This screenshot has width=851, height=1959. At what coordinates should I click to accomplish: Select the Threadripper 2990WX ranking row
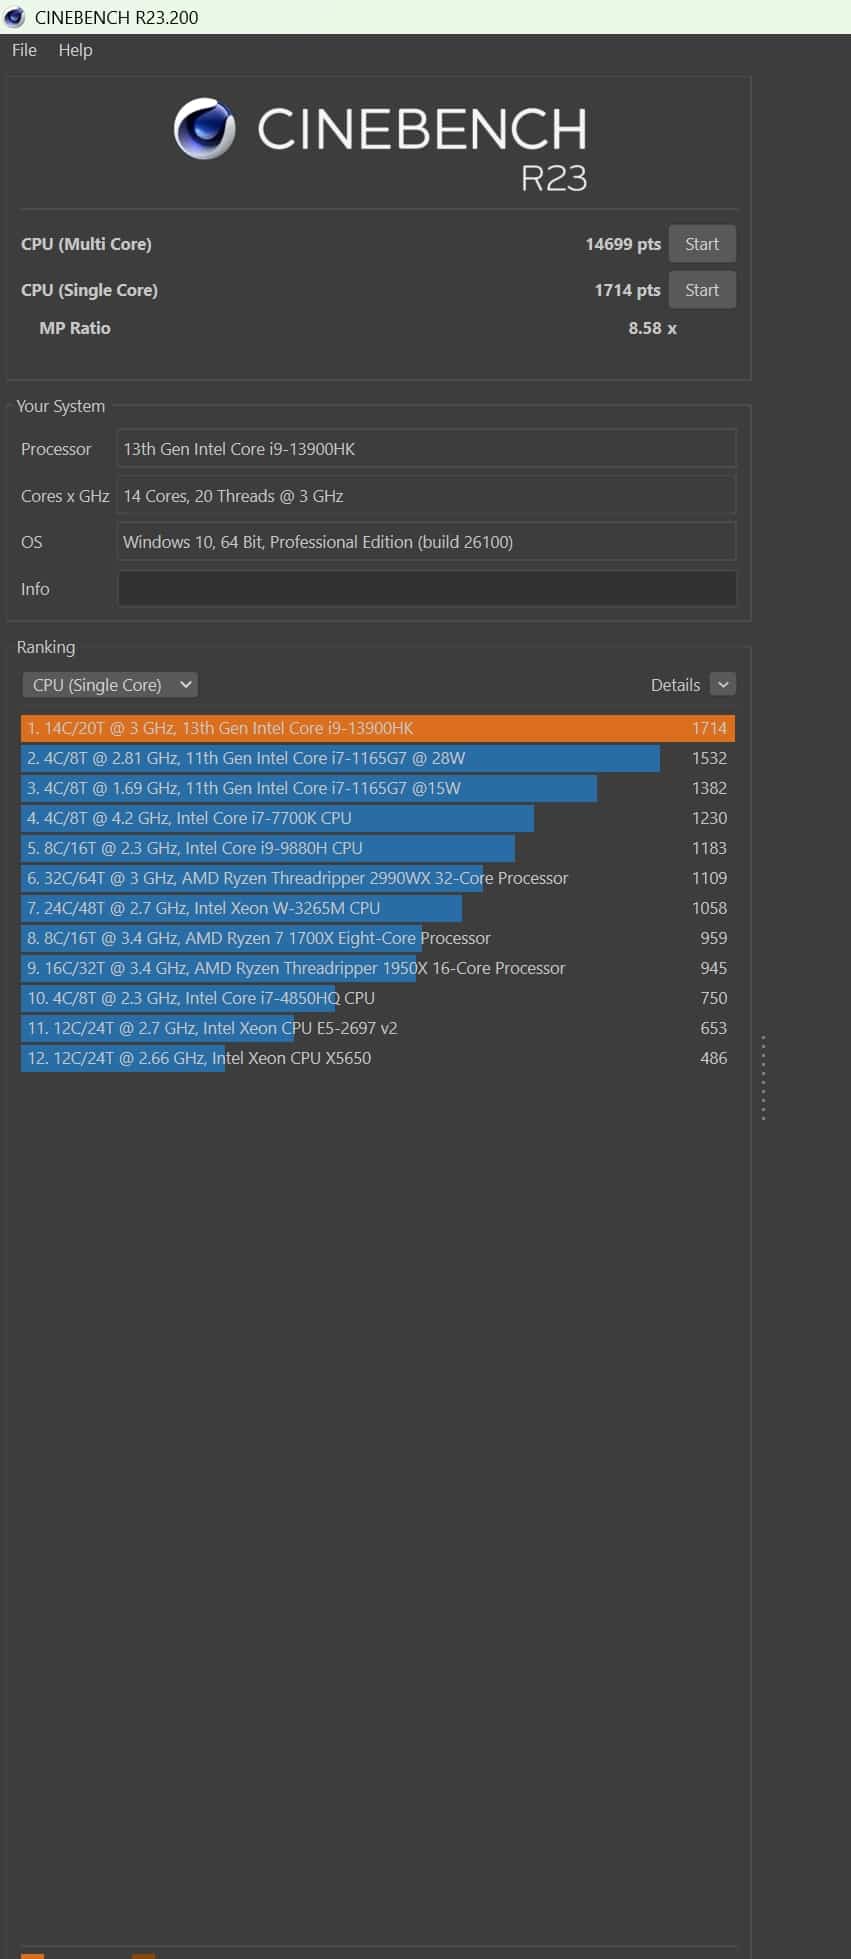[x=377, y=878]
